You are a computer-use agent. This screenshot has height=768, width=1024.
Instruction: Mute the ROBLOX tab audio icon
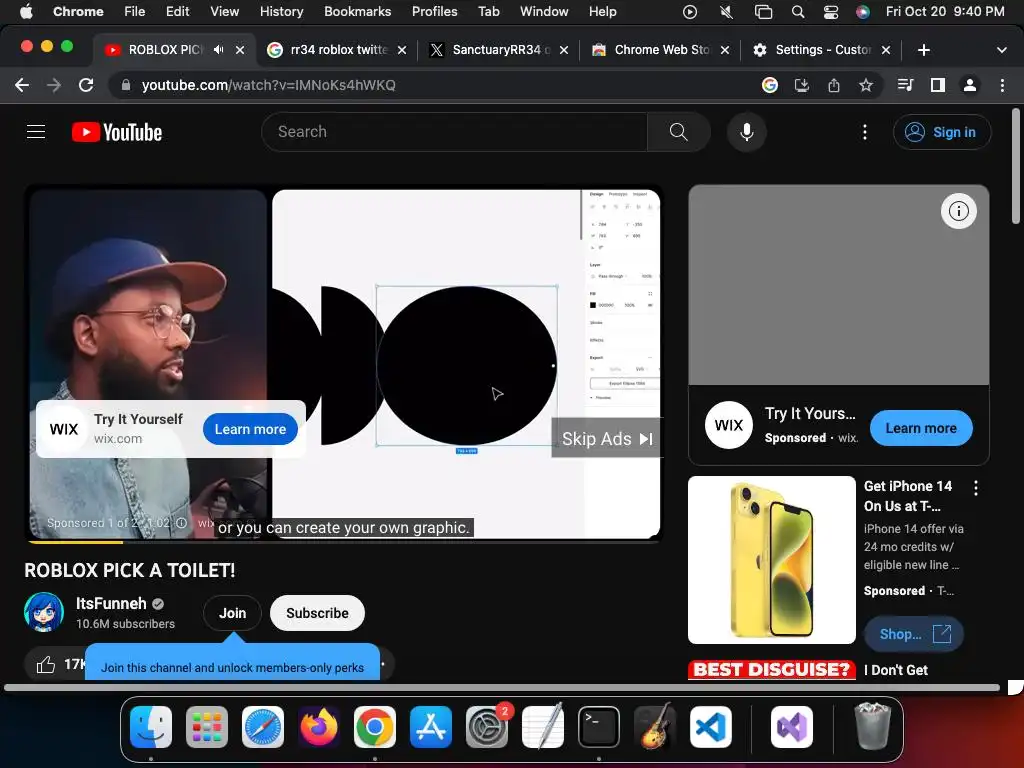[219, 50]
